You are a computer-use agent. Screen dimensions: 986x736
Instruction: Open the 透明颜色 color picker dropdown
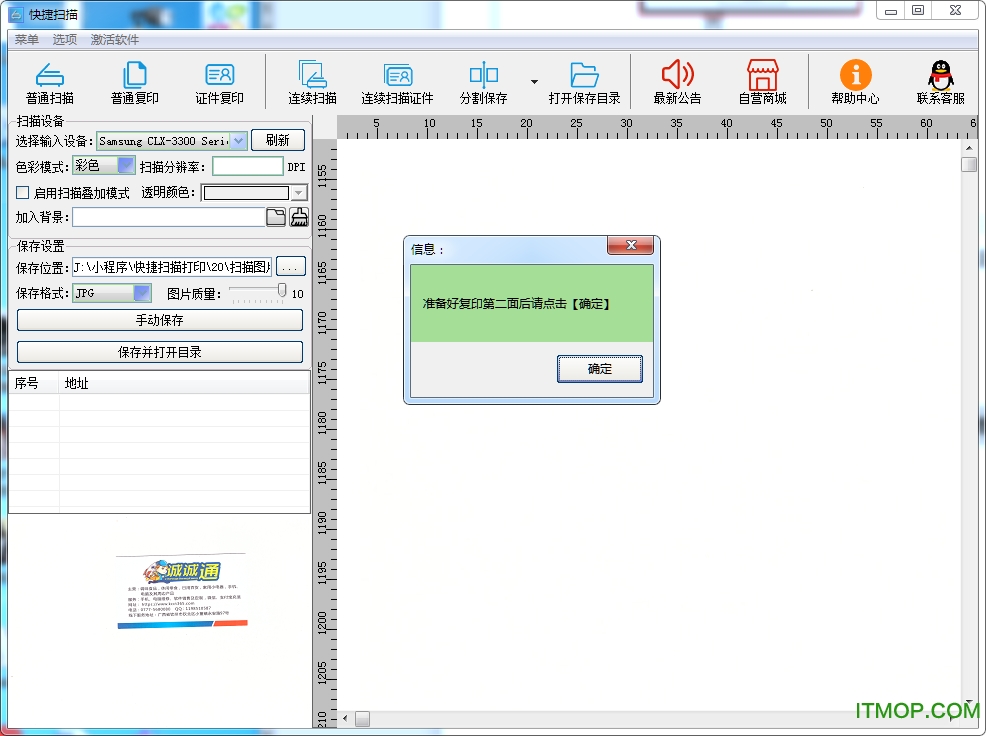coord(298,193)
